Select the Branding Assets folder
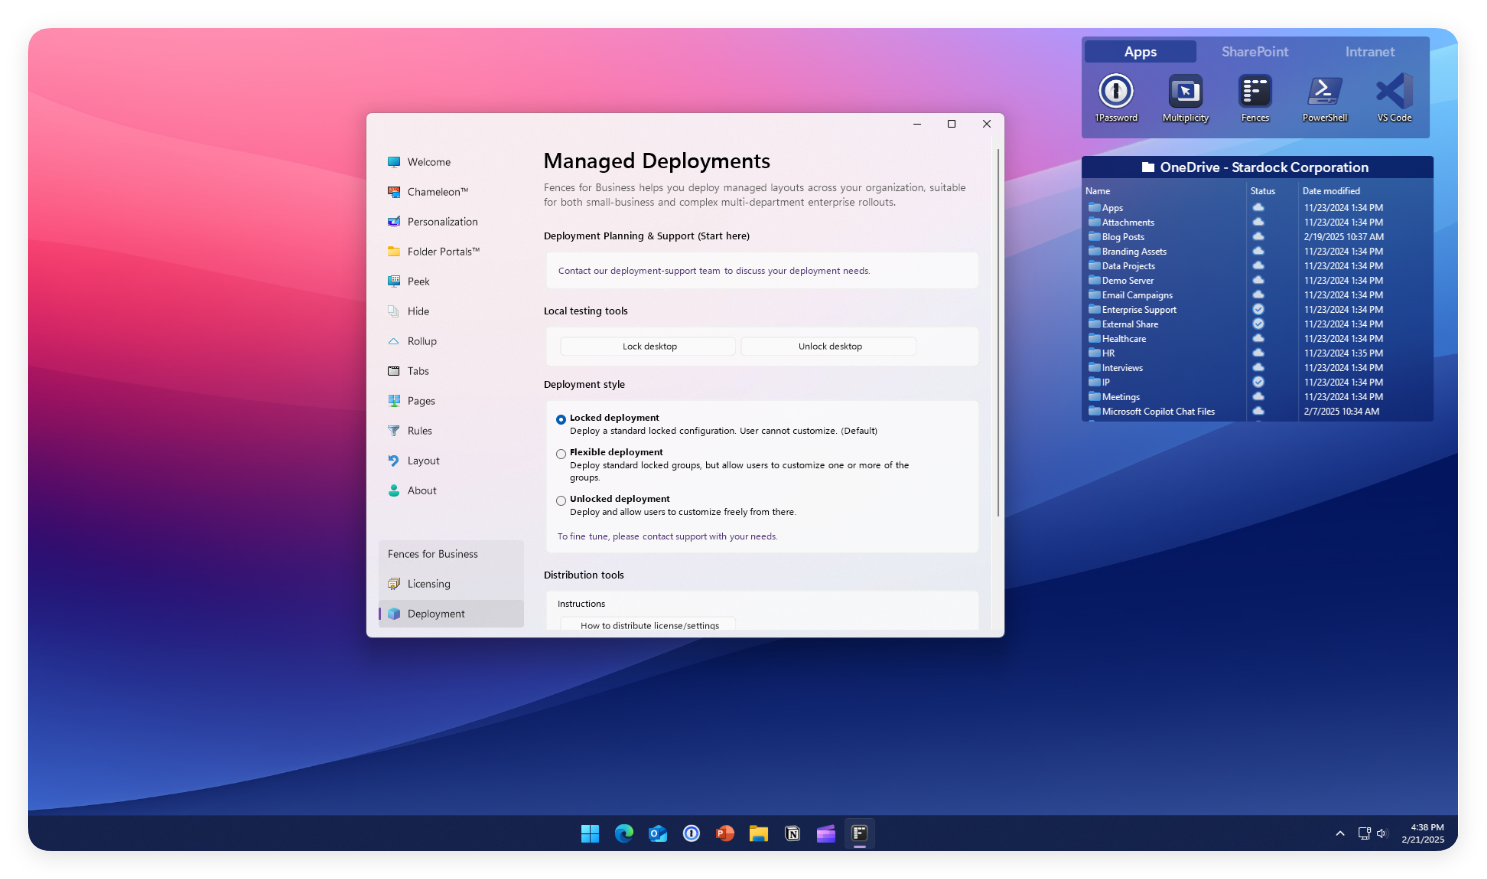Viewport: 1487px width, 879px height. point(1127,252)
